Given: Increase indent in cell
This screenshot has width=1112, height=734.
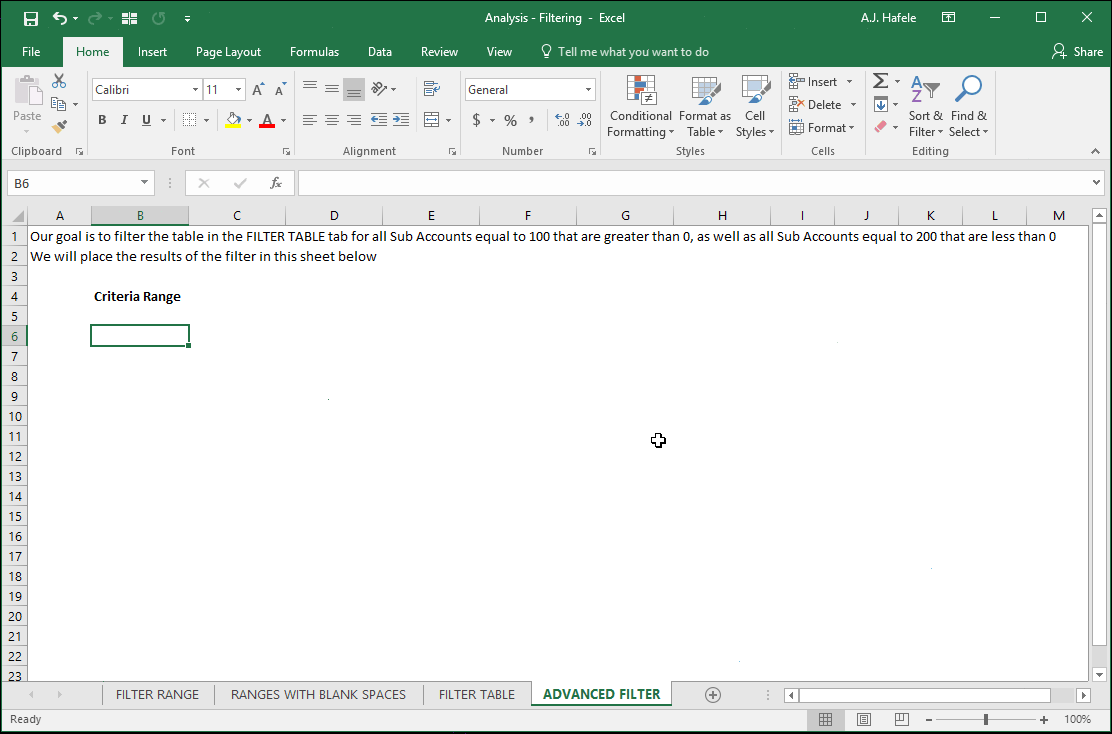Looking at the screenshot, I should point(401,120).
